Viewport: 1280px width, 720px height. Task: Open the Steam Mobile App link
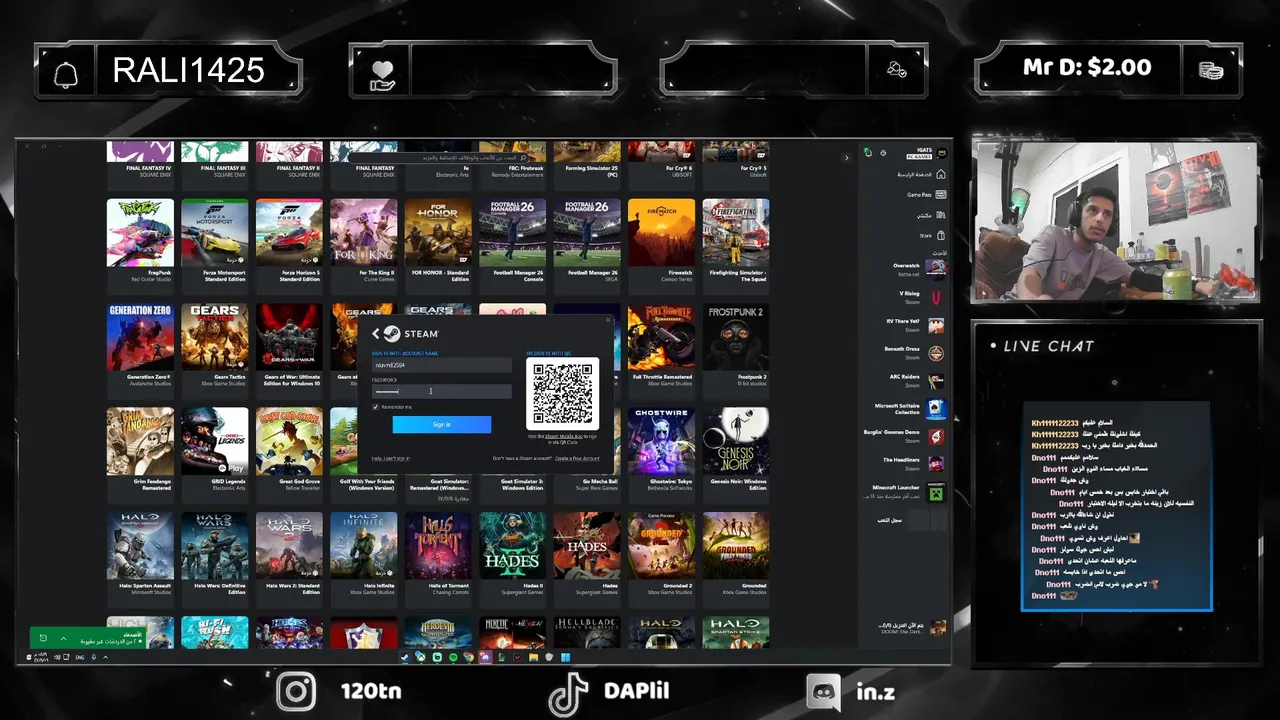coord(564,436)
